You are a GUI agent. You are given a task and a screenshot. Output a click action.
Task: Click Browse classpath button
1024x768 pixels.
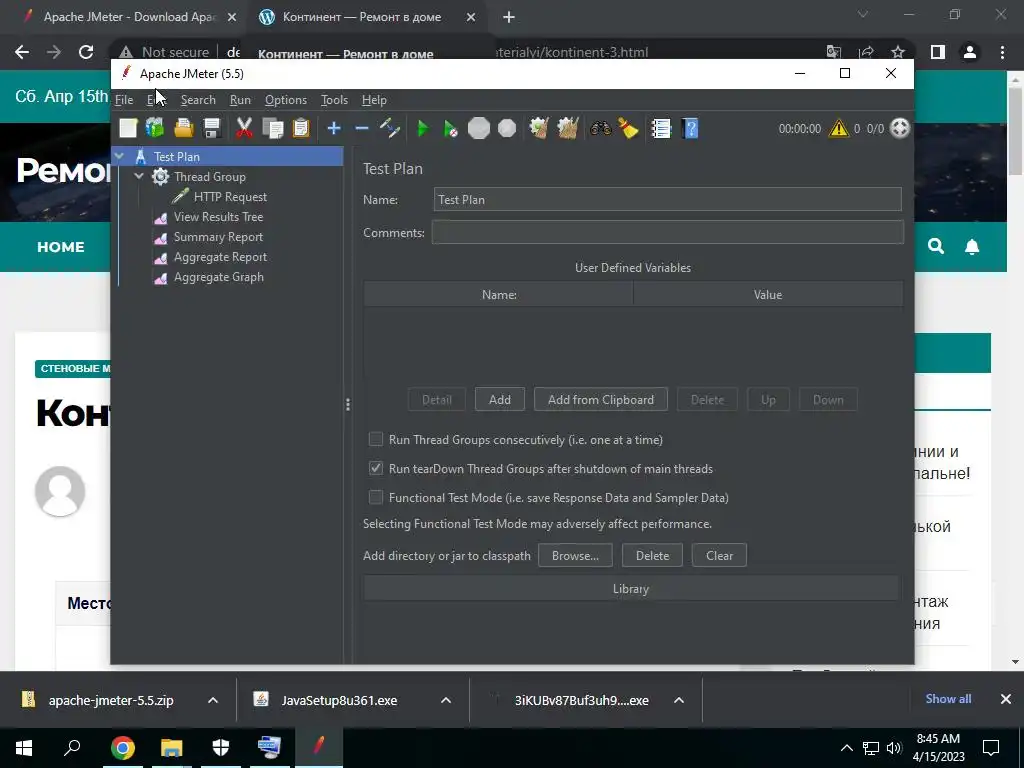575,556
